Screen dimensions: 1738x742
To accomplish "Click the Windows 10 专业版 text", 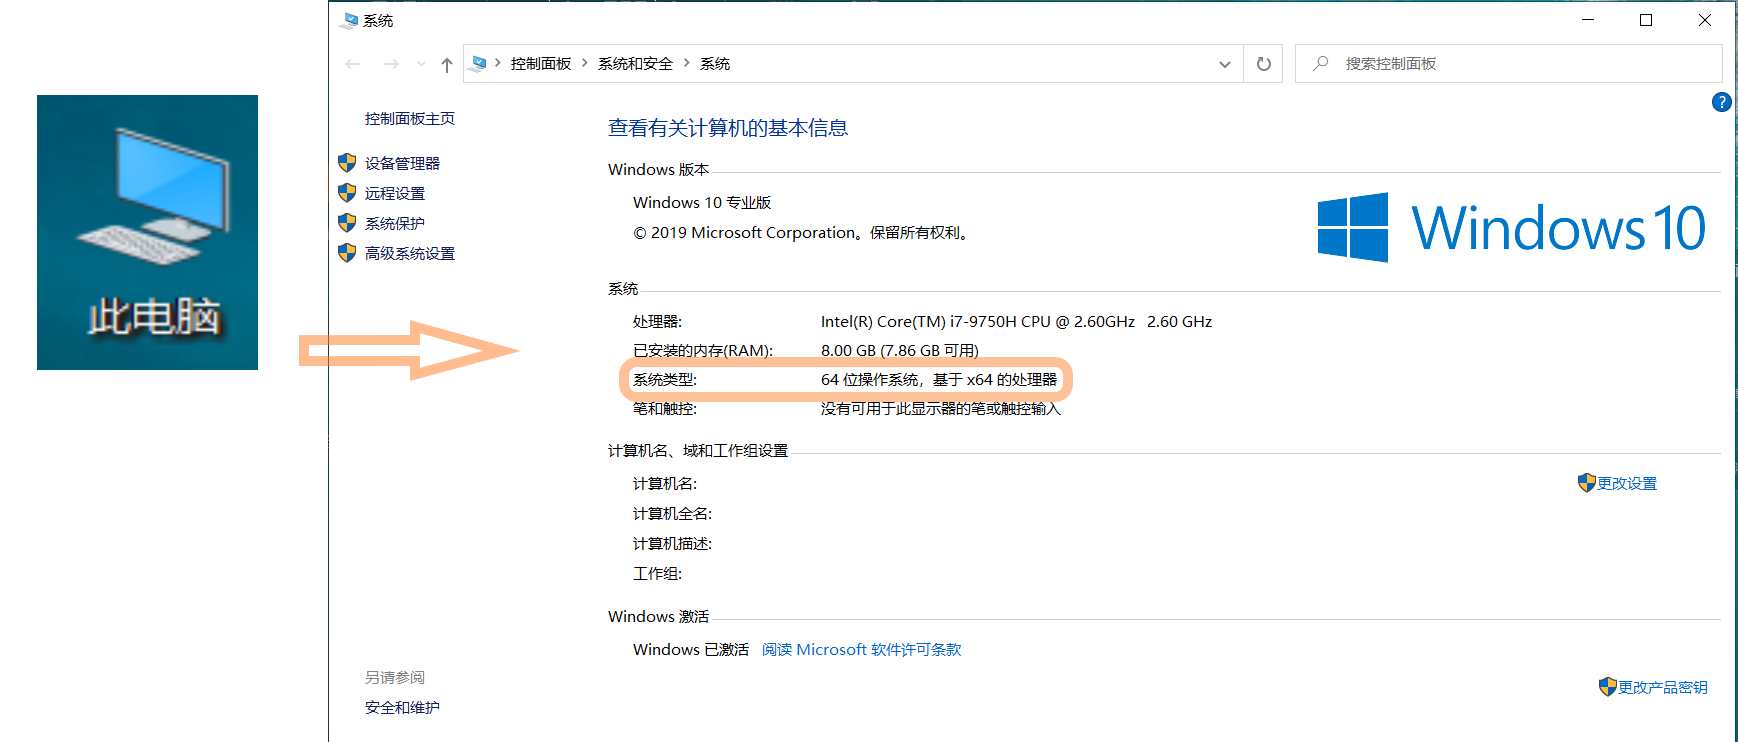I will (702, 202).
